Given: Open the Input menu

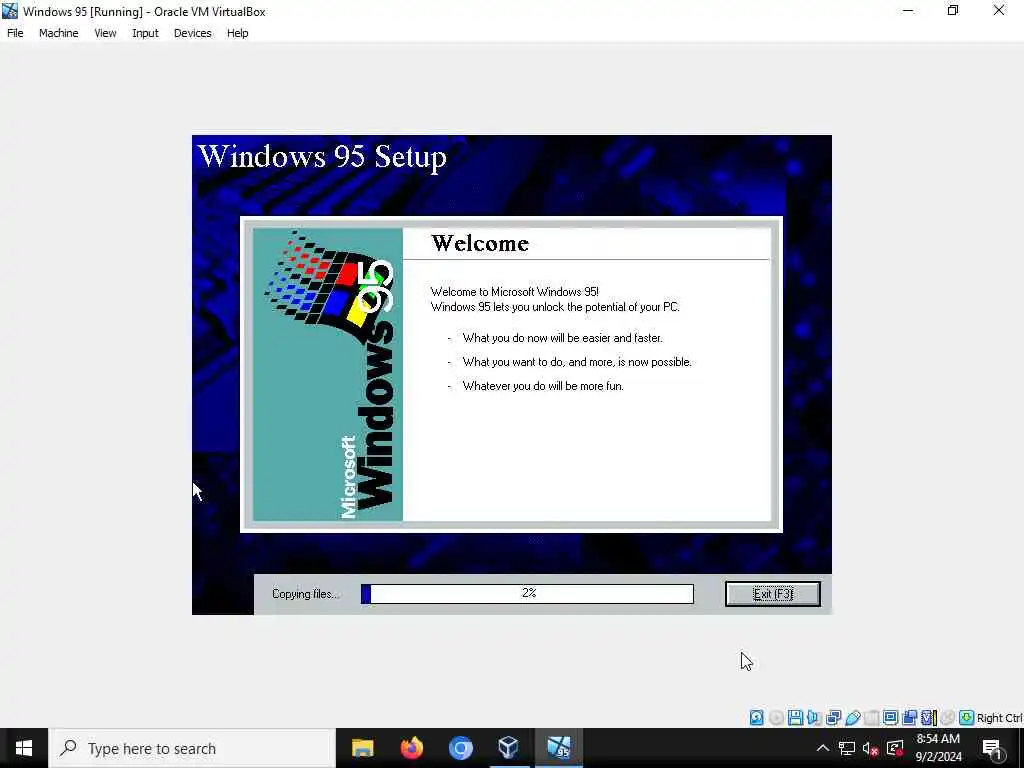Looking at the screenshot, I should 145,33.
